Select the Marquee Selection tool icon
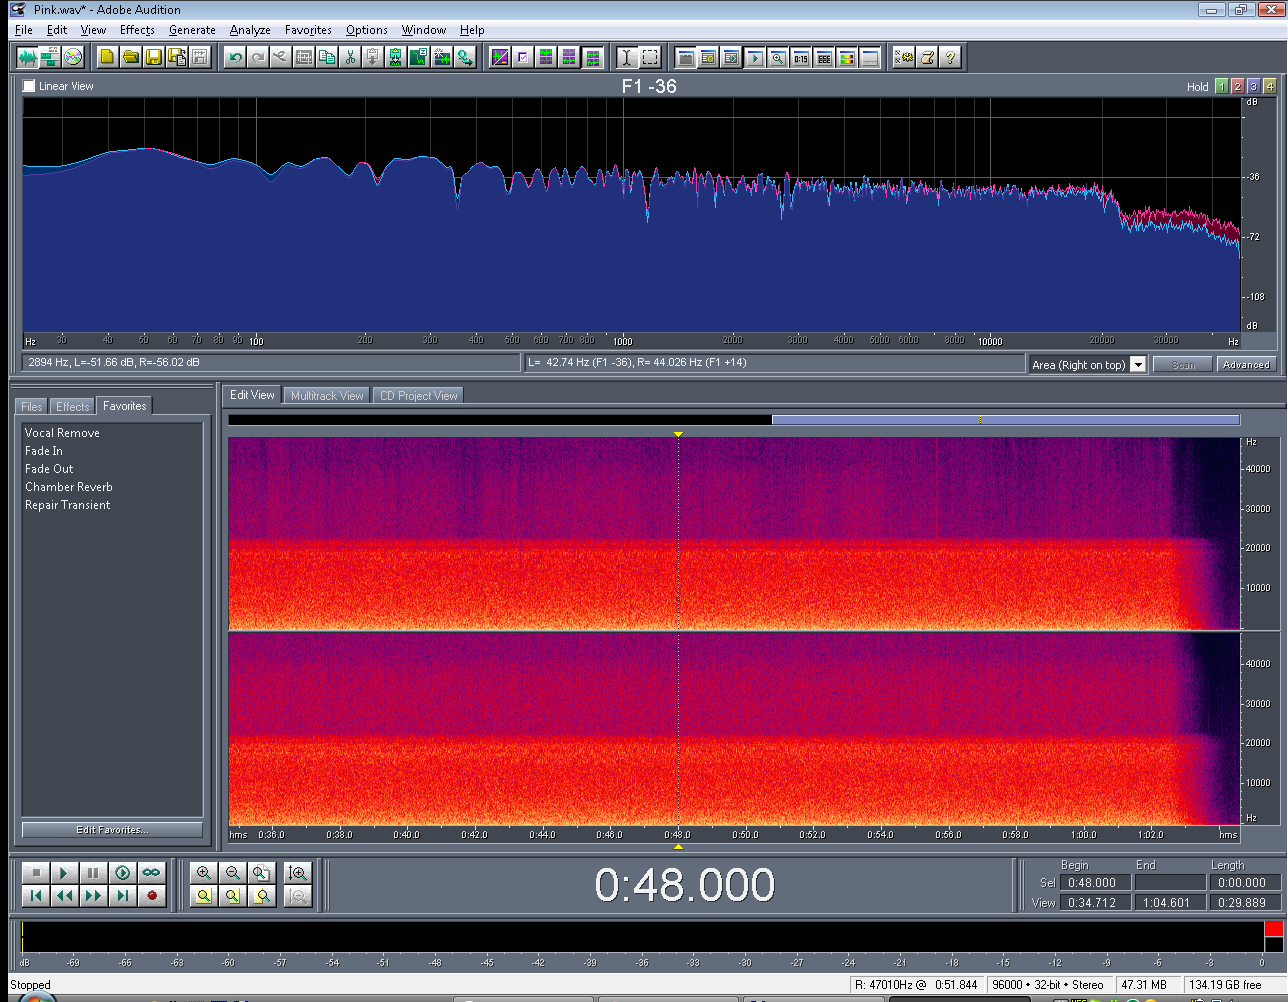 [650, 58]
